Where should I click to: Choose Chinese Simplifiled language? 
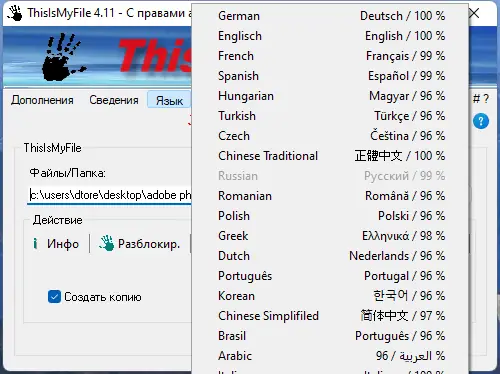pos(331,316)
